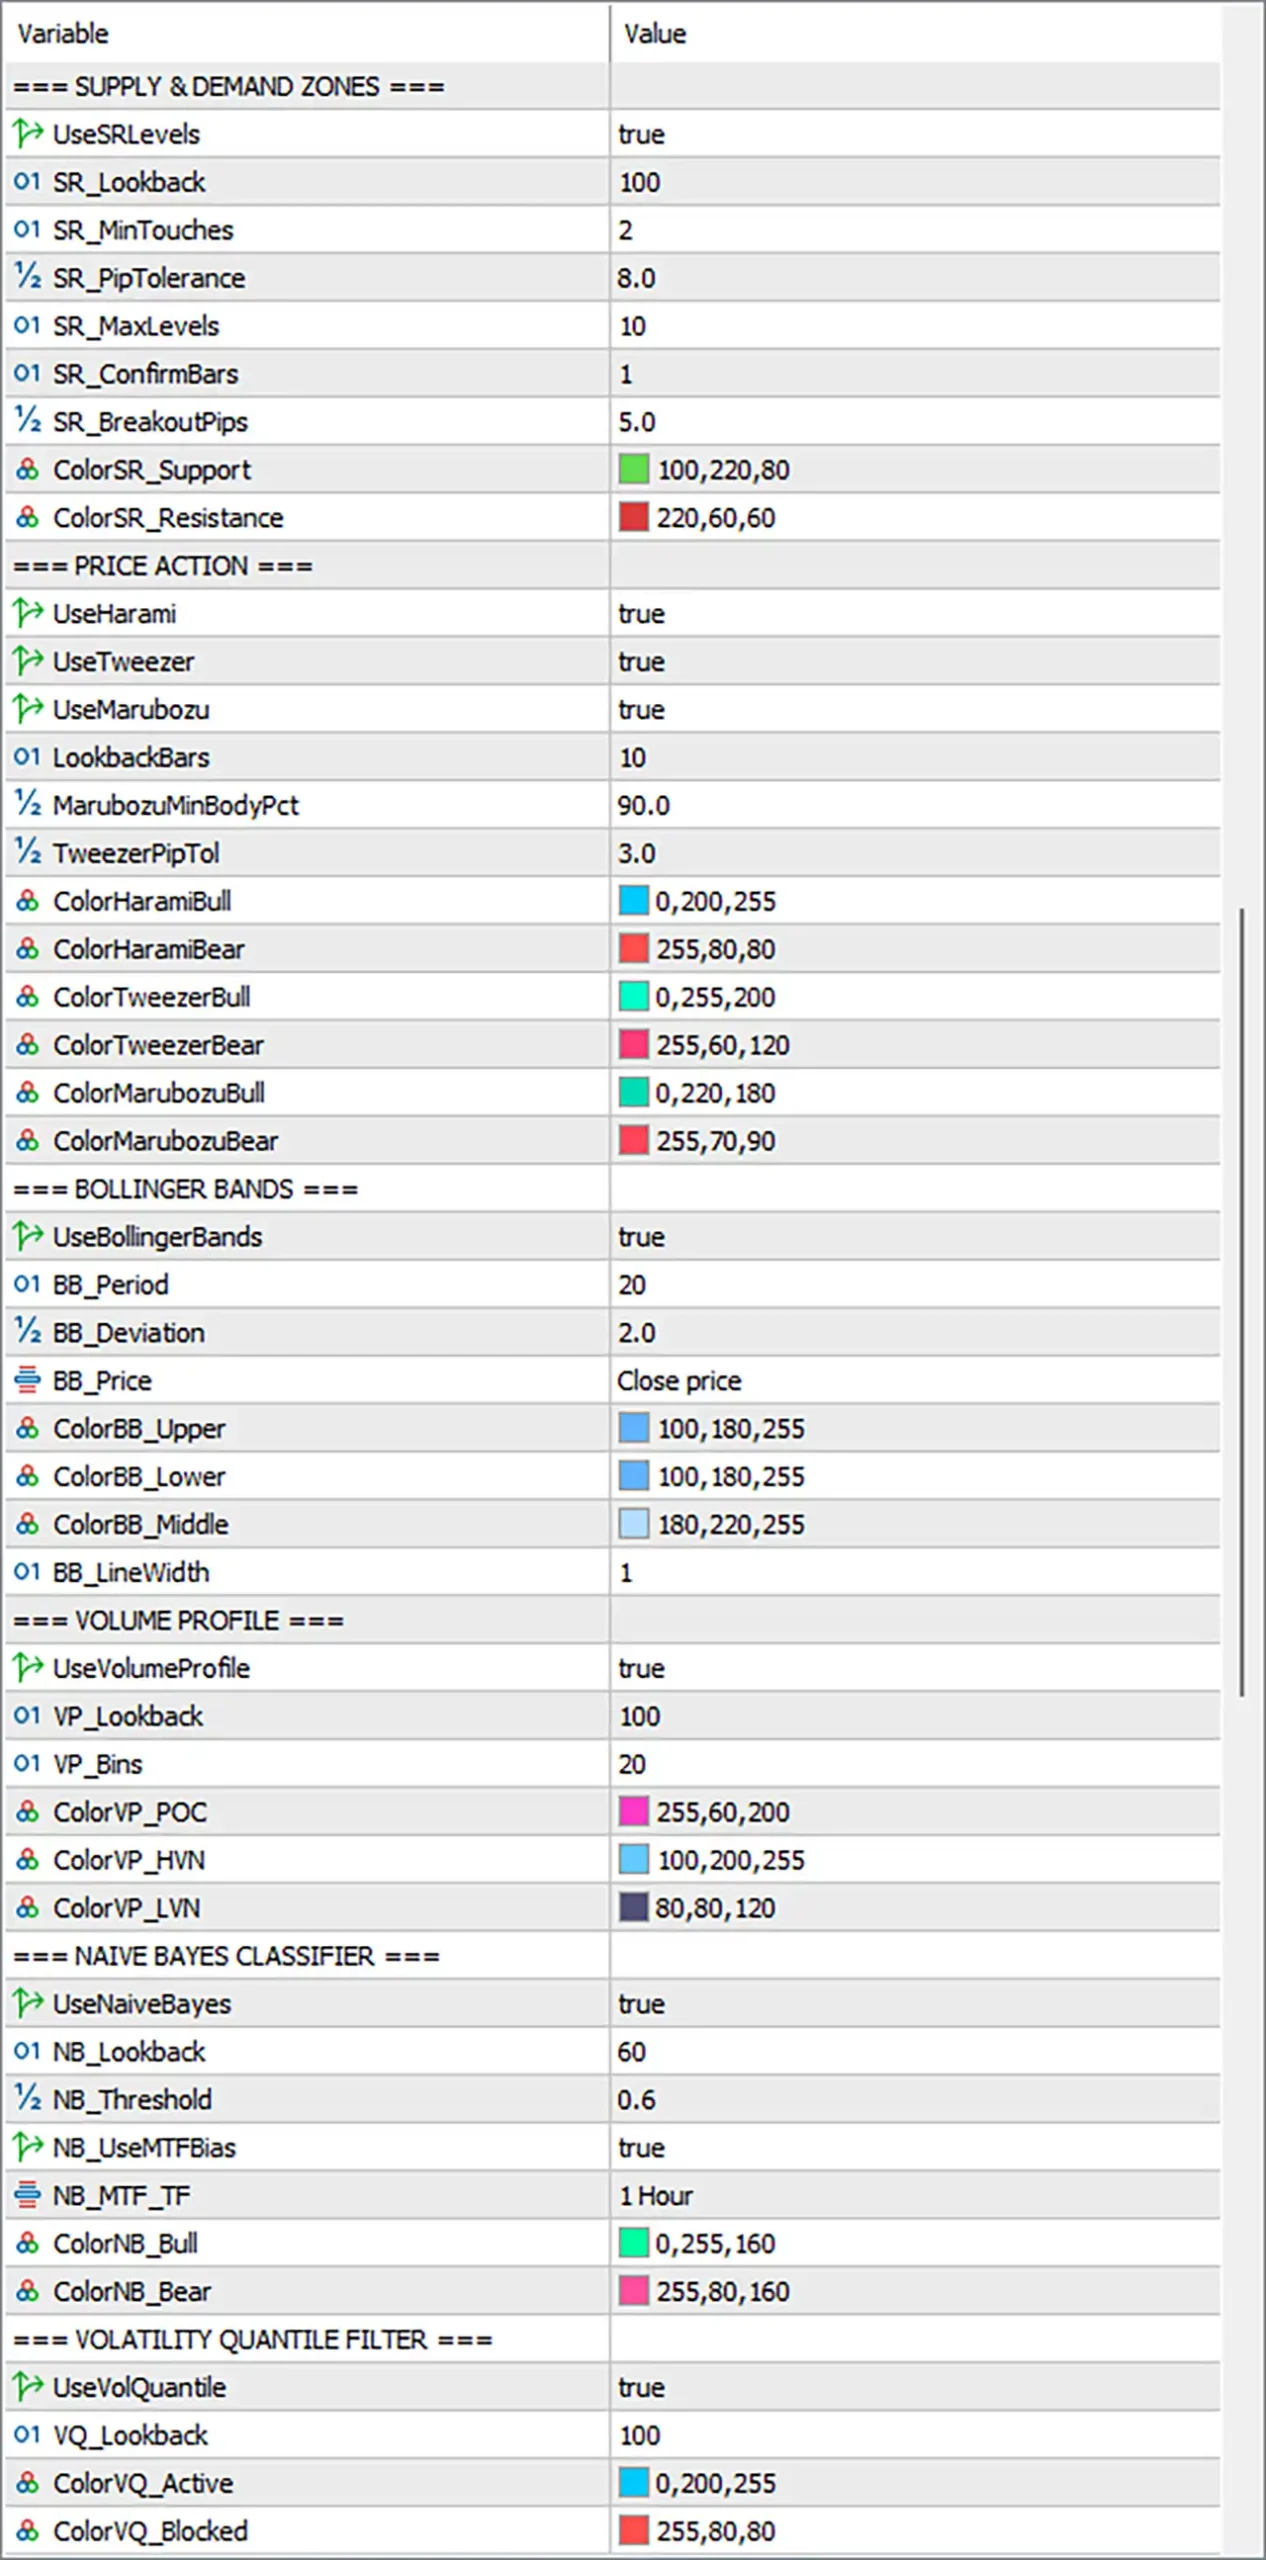Select the PRICE ACTION header row
The image size is (1266, 2560).
point(612,565)
